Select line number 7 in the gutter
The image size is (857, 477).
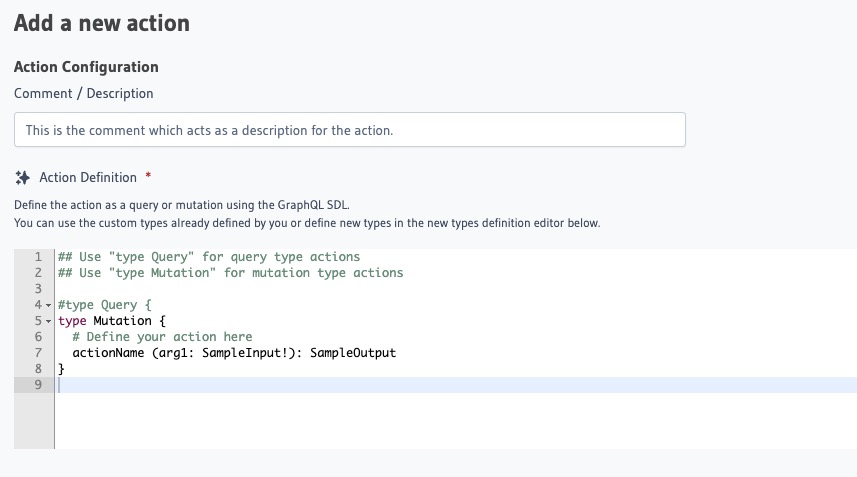37,353
